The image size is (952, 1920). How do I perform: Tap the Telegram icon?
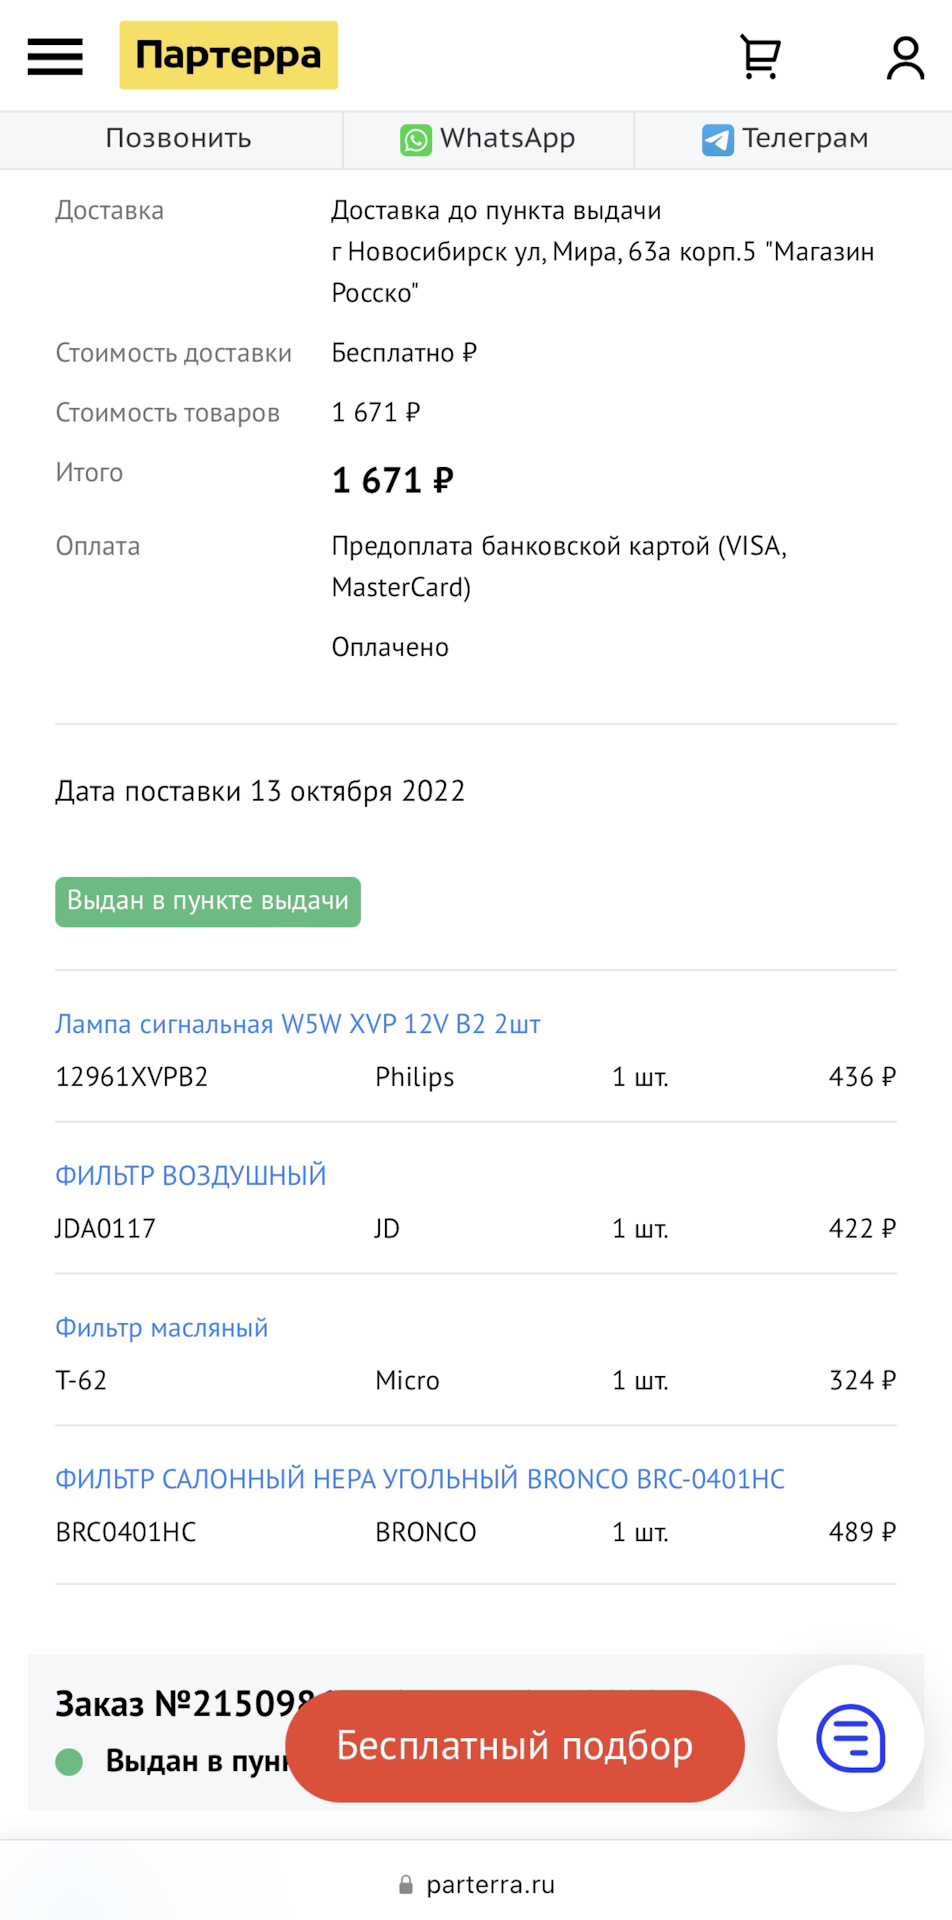pos(717,139)
